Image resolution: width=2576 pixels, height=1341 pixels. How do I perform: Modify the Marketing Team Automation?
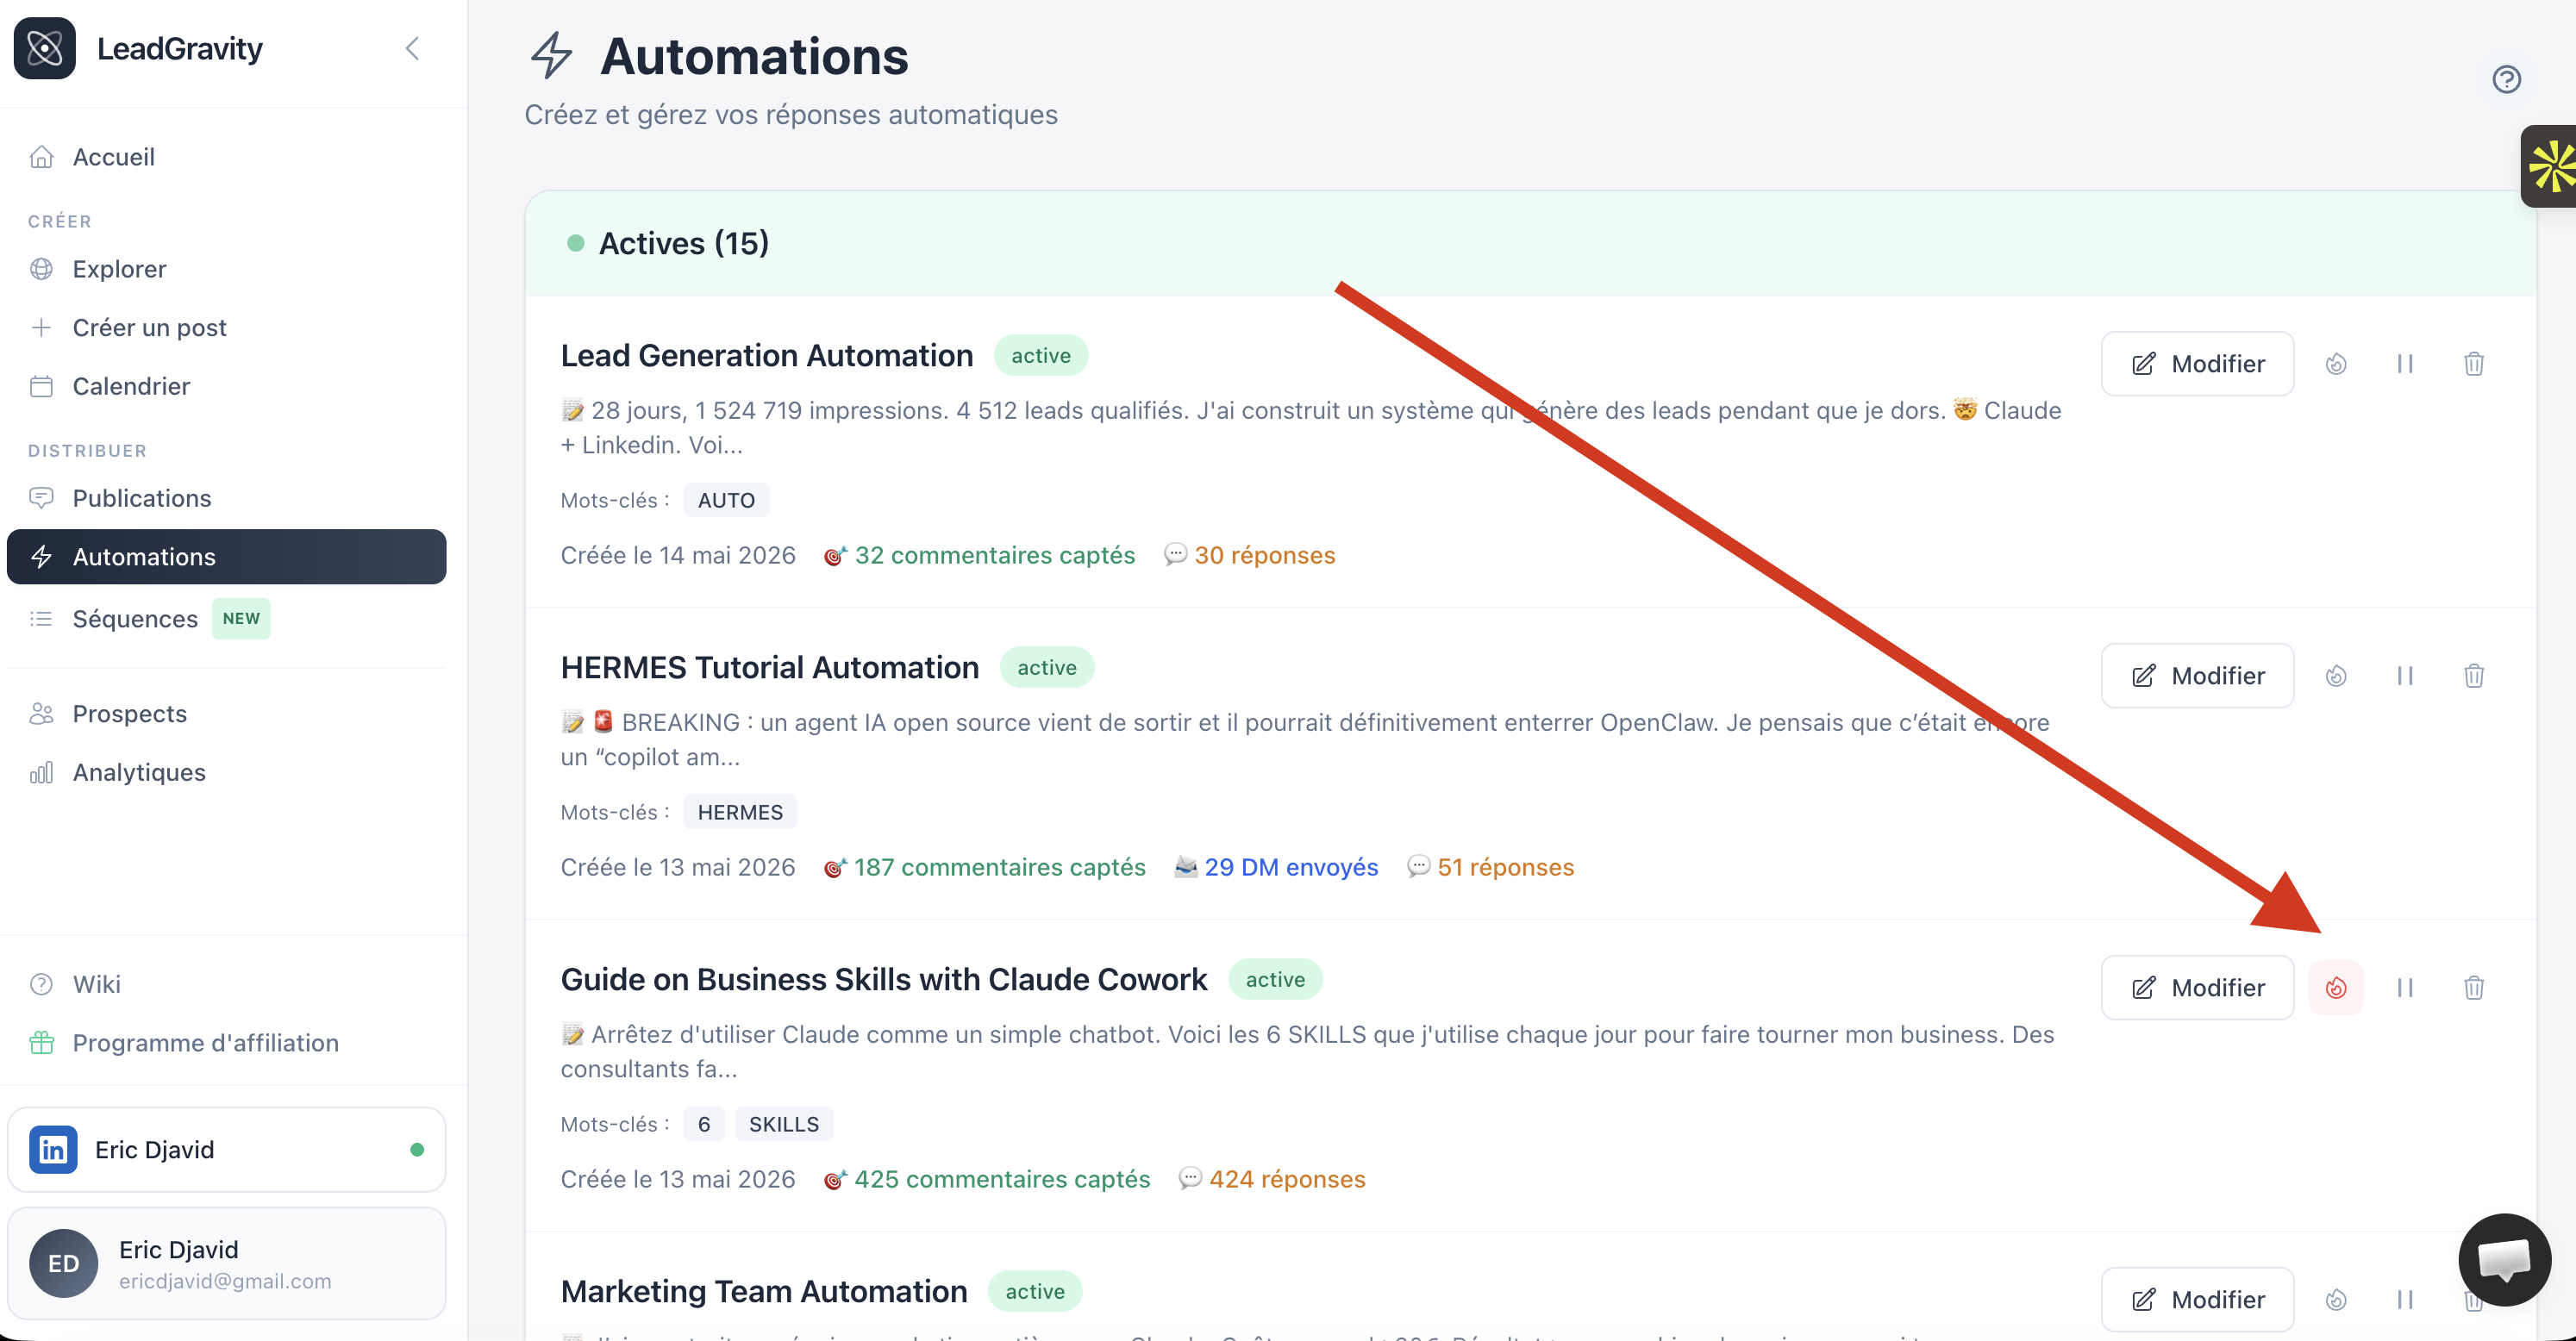pos(2198,1300)
